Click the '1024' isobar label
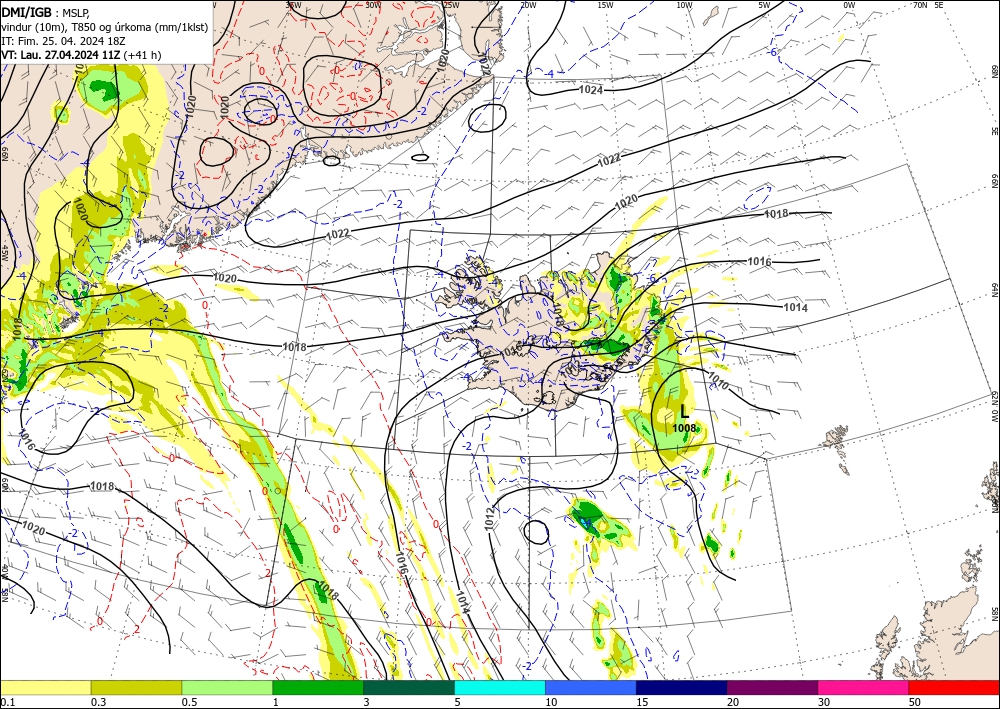 591,90
